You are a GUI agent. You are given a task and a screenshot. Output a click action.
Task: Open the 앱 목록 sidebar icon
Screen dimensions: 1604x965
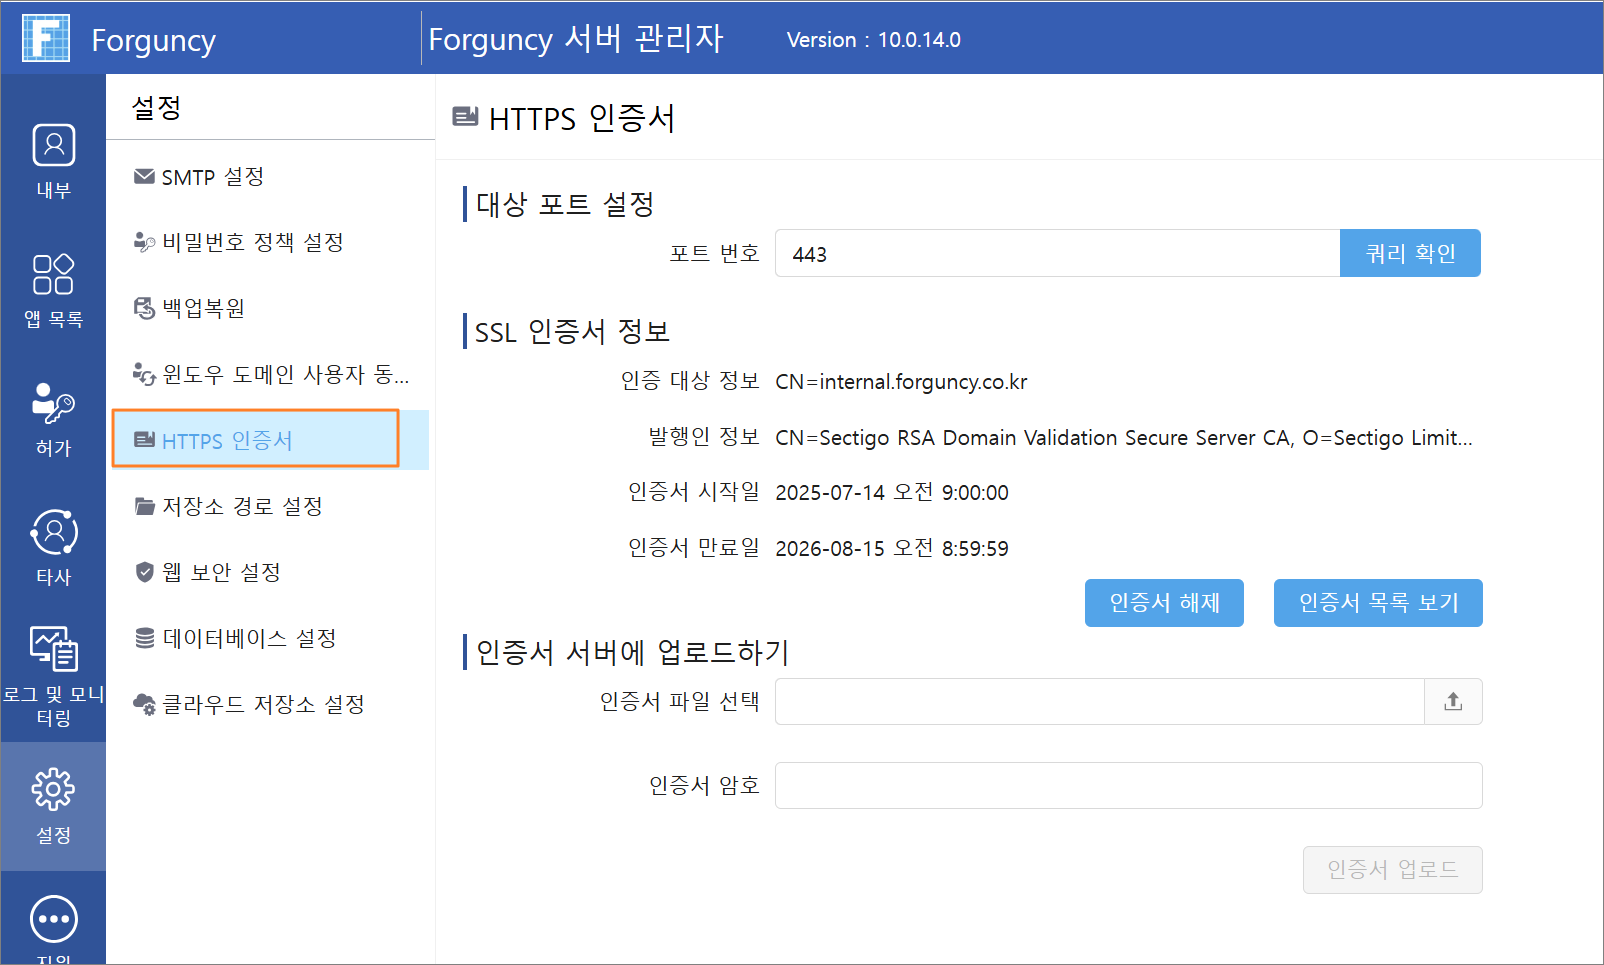pyautogui.click(x=53, y=274)
